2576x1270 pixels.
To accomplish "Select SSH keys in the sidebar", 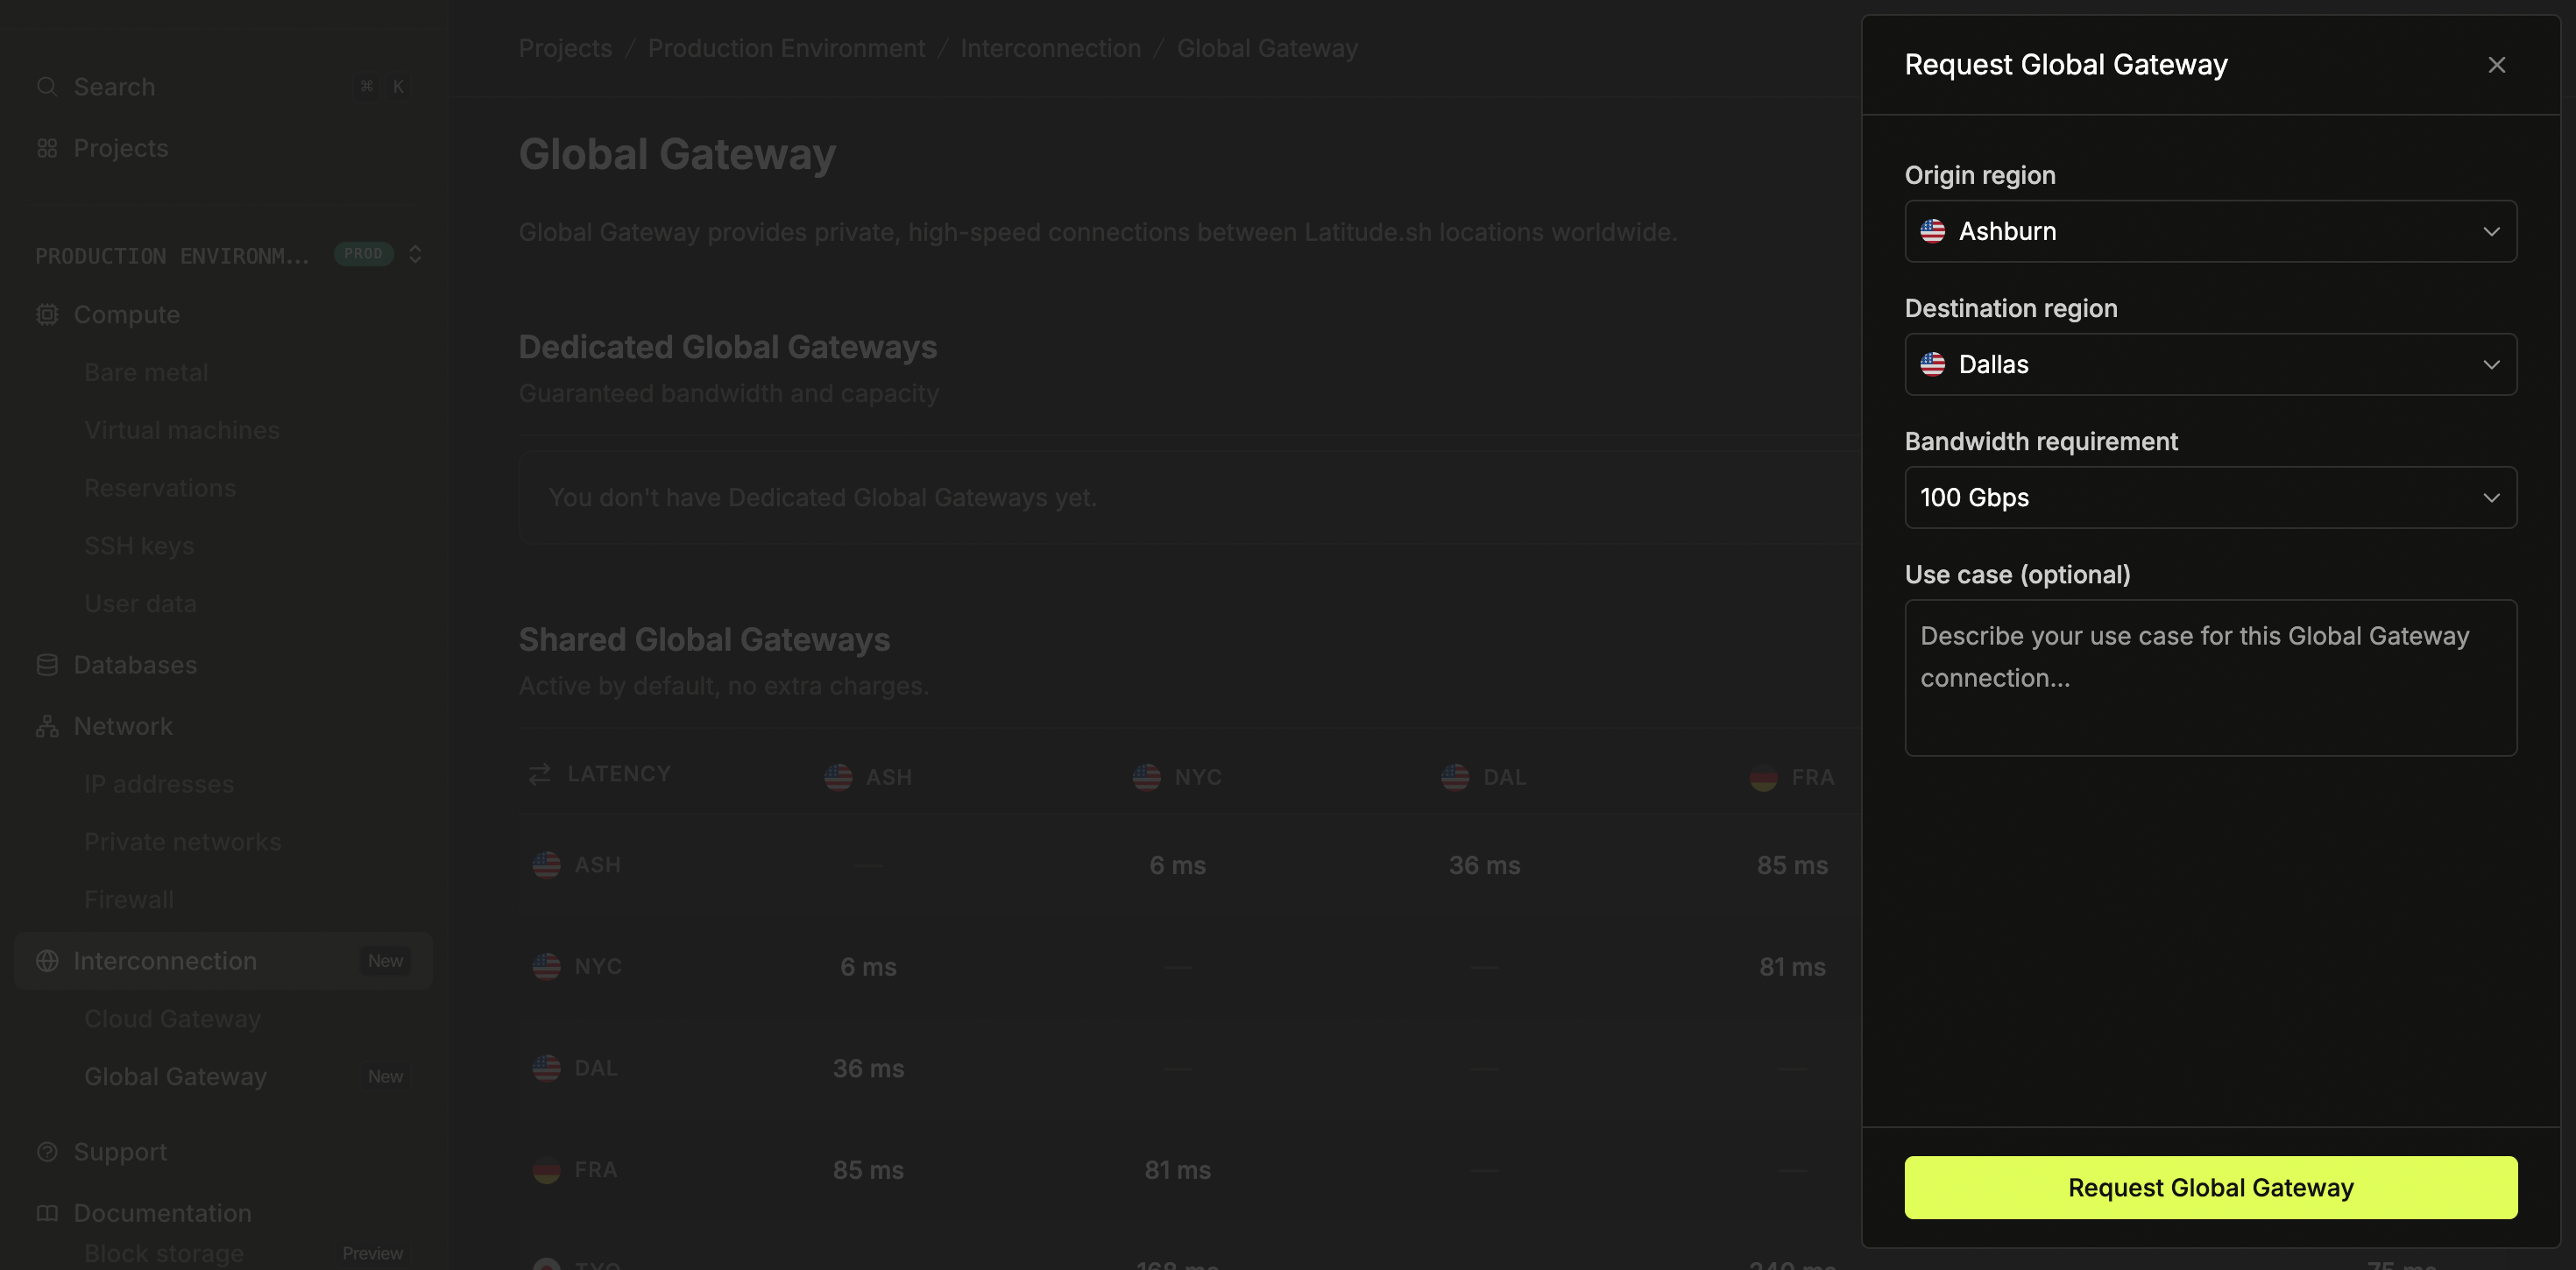I will (139, 545).
